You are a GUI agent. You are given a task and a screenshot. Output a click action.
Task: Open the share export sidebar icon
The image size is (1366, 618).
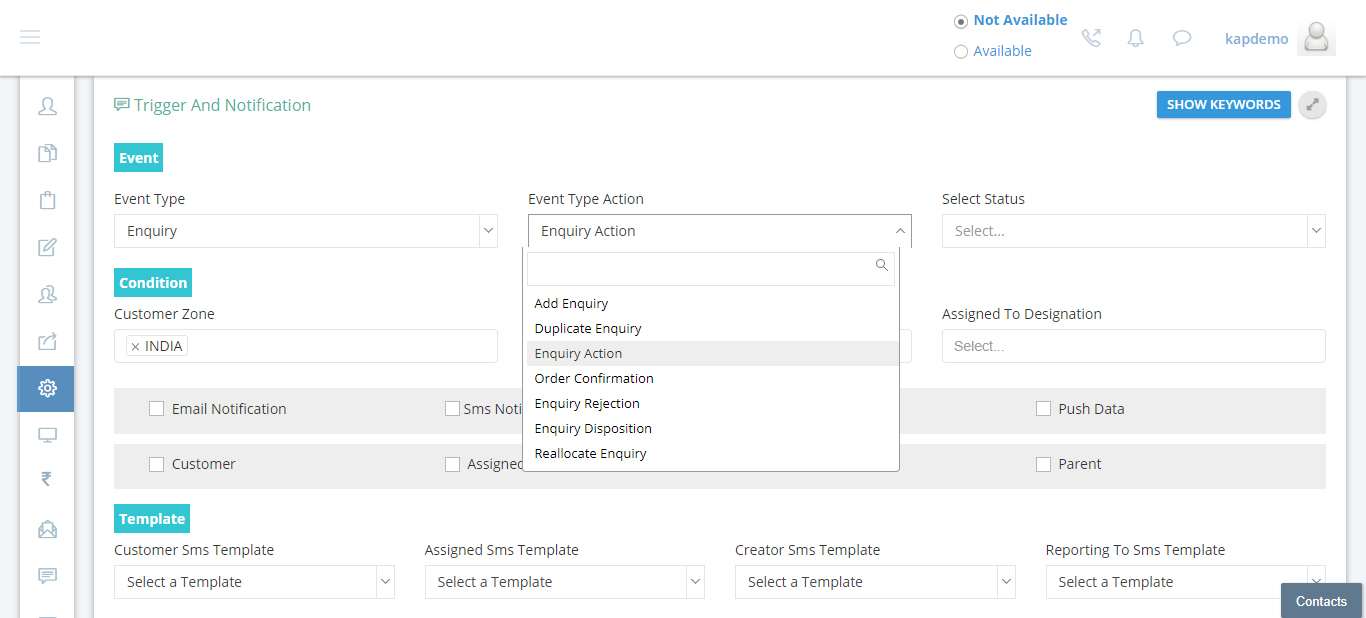[x=47, y=341]
